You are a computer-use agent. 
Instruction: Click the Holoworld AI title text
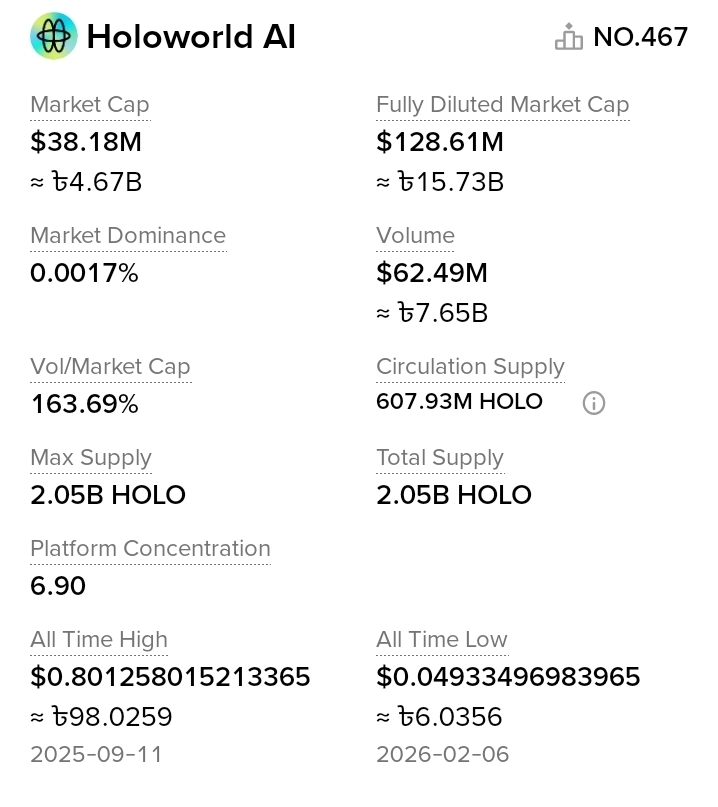[x=191, y=37]
